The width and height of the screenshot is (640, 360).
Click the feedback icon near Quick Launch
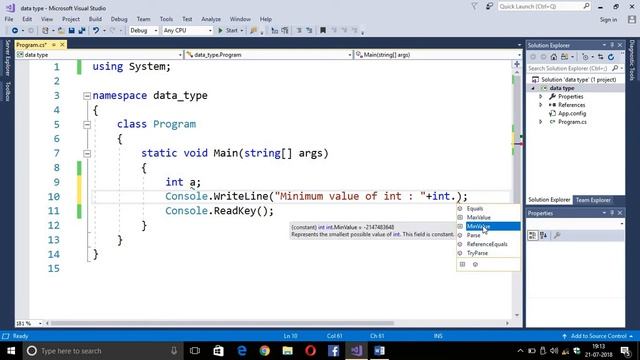tap(489, 7)
